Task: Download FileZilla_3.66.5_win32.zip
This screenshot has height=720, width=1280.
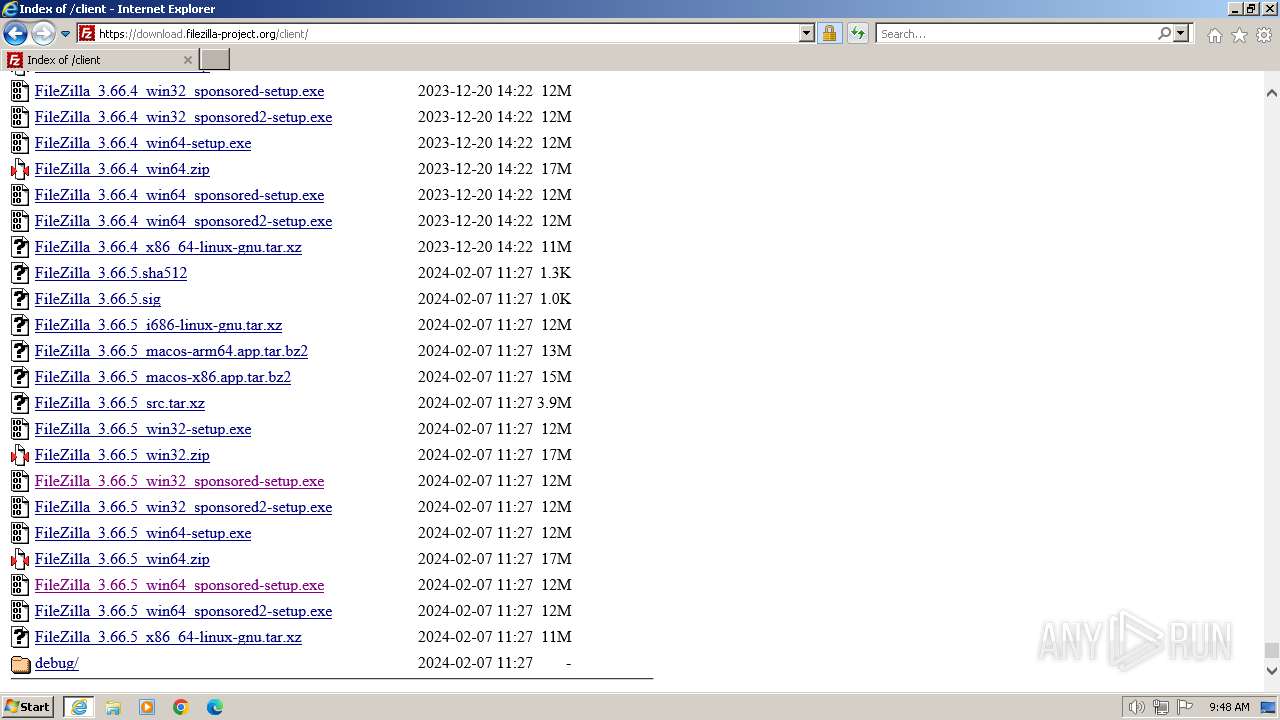Action: [122, 455]
